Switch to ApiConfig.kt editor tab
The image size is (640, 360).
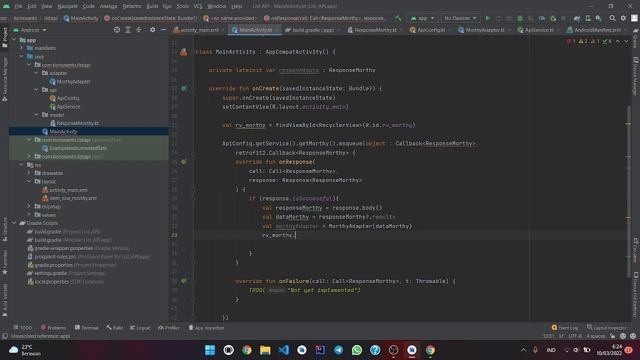[x=430, y=30]
